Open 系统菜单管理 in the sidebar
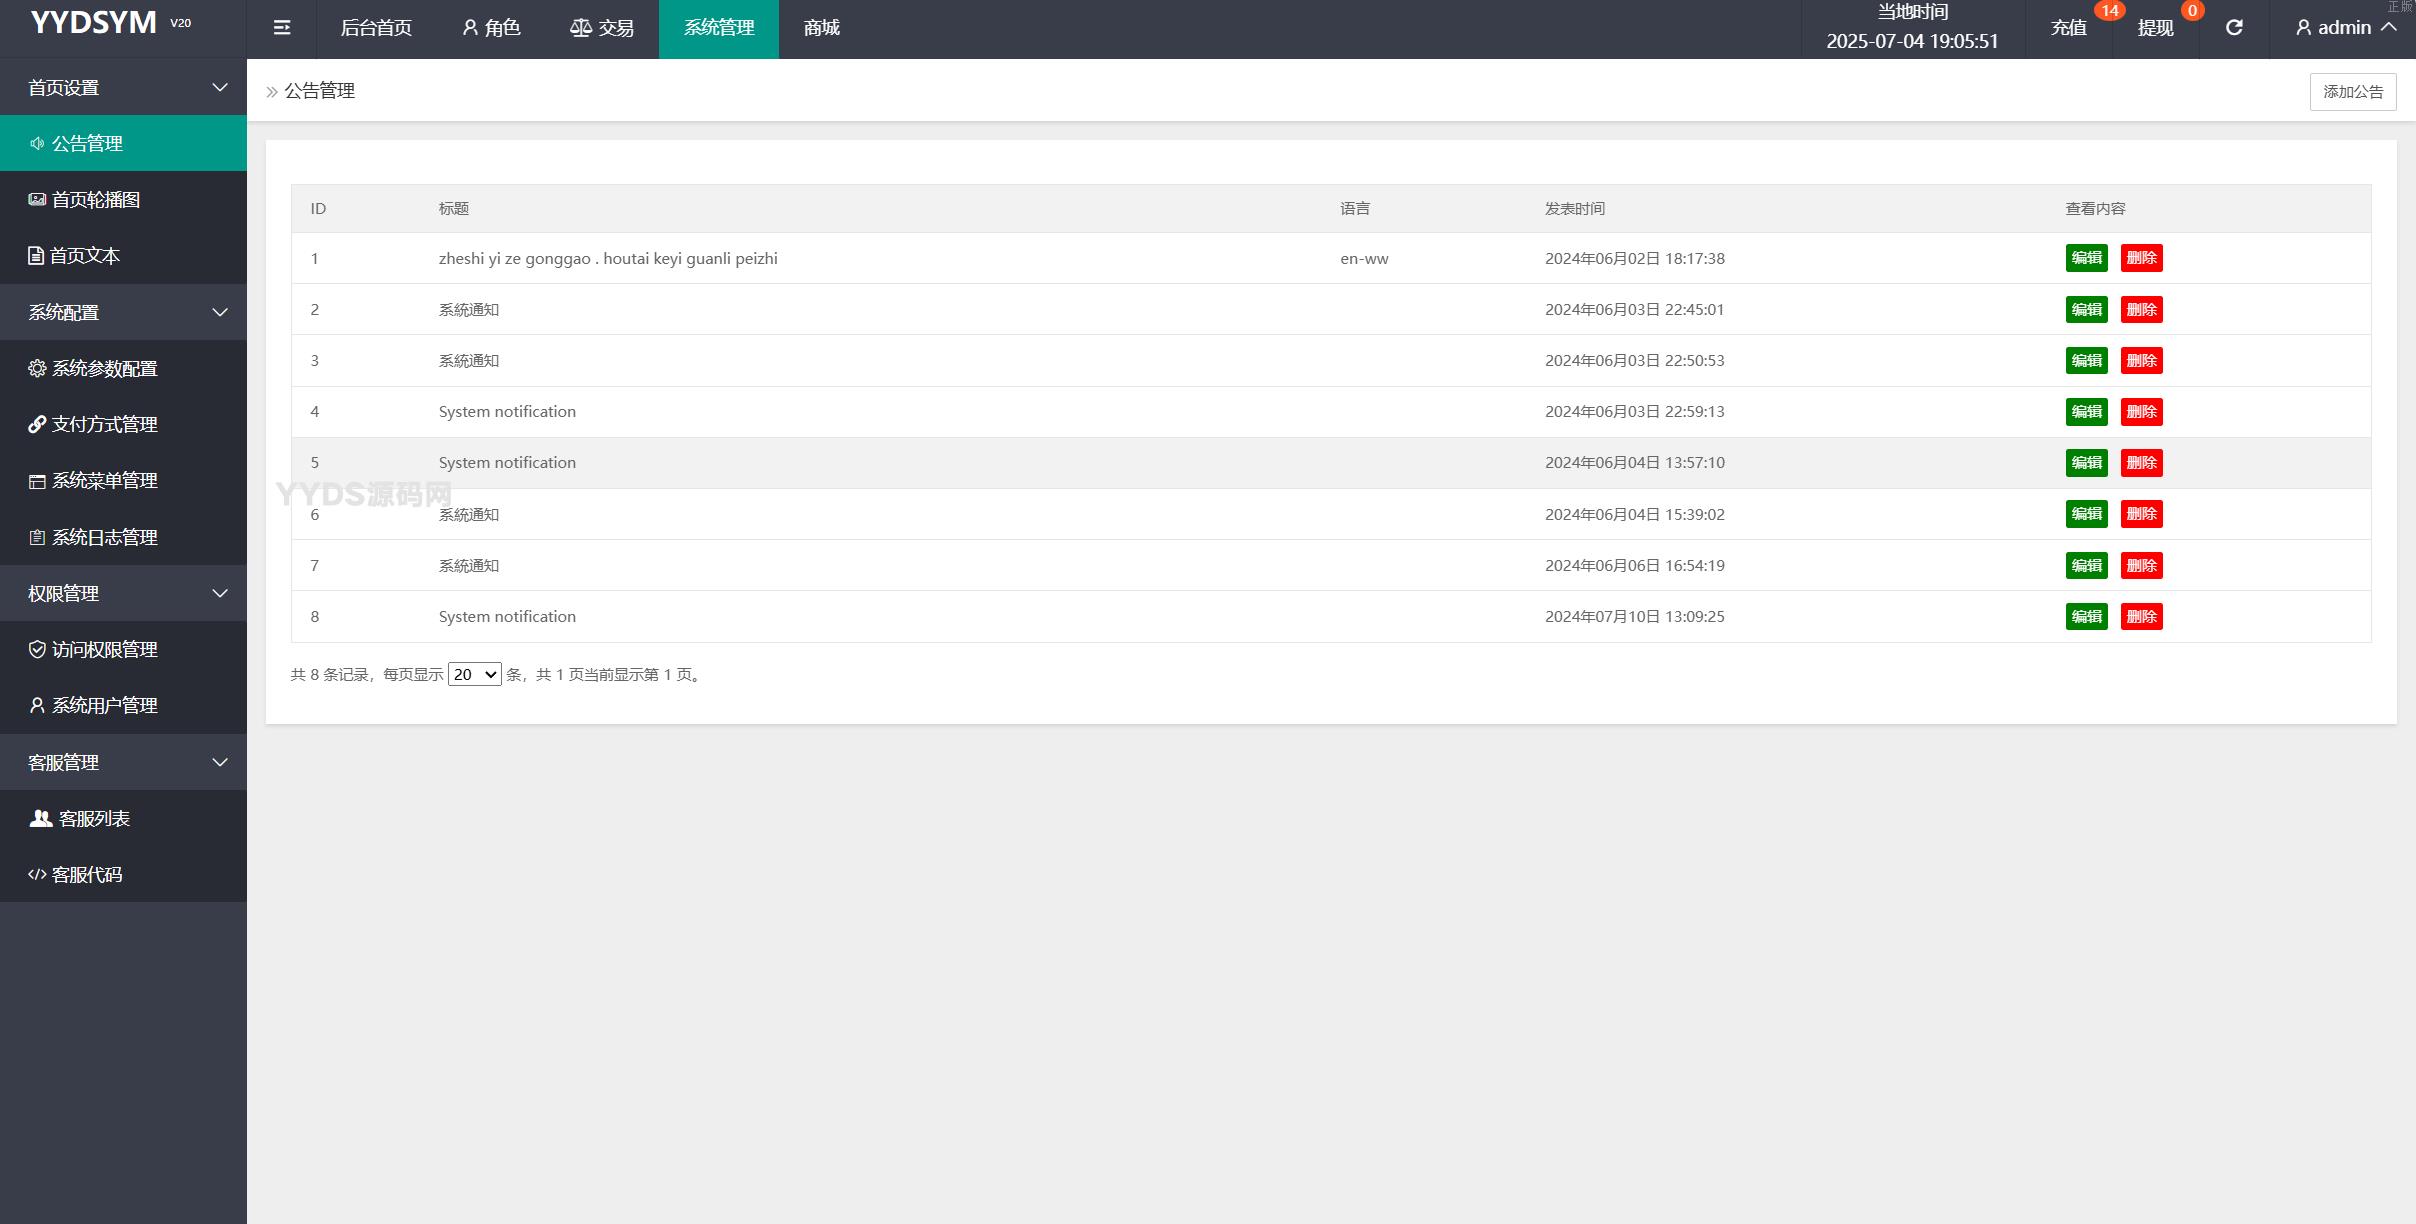2416x1224 pixels. (104, 481)
